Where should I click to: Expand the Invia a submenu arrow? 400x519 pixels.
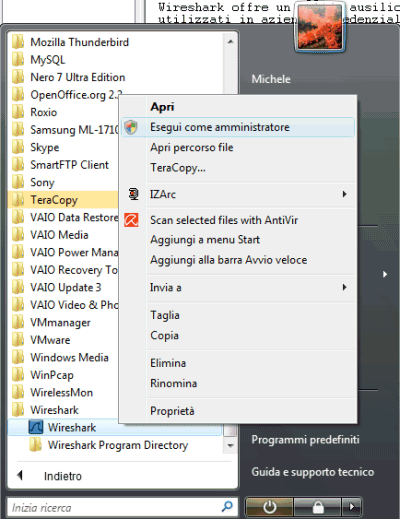(345, 287)
